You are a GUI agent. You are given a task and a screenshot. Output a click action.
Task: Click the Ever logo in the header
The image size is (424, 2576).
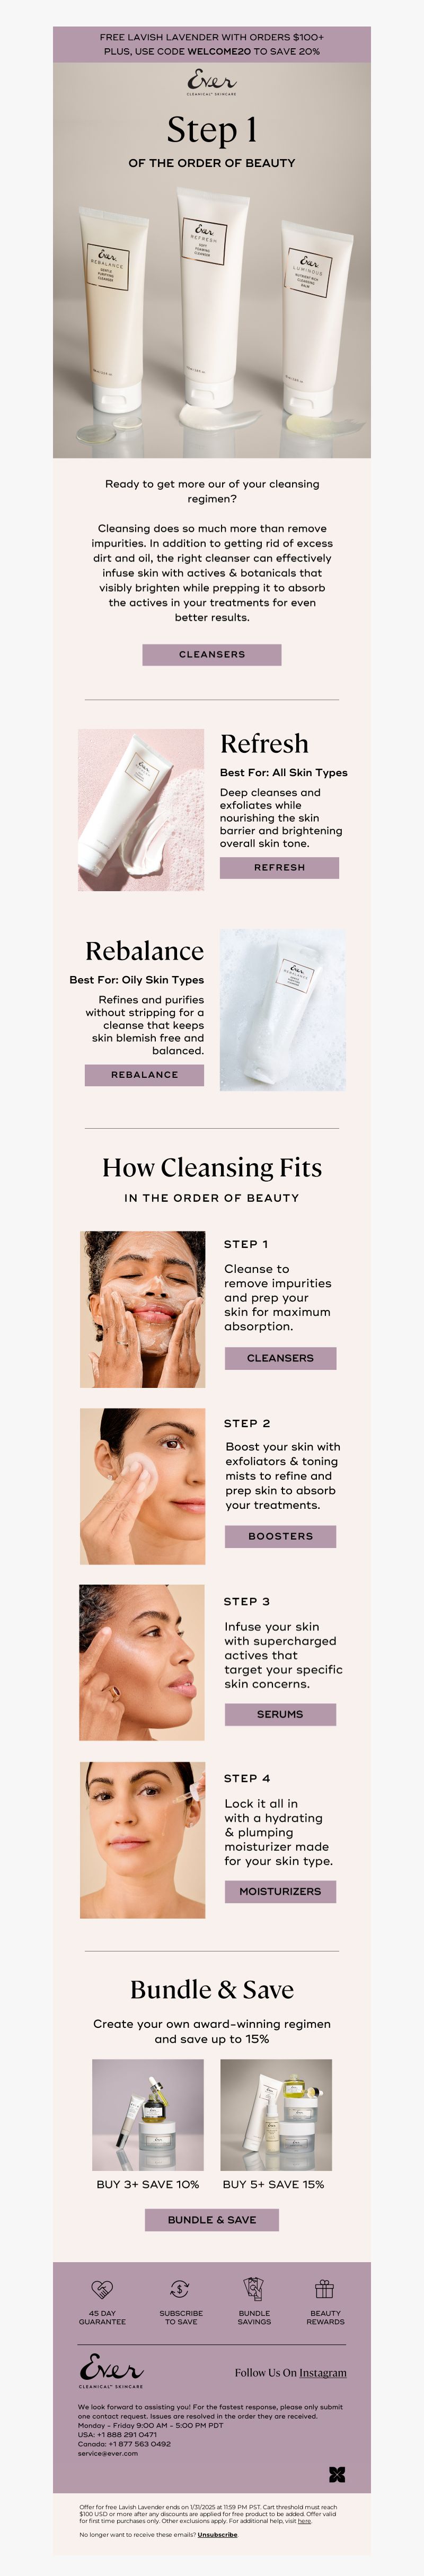(212, 82)
